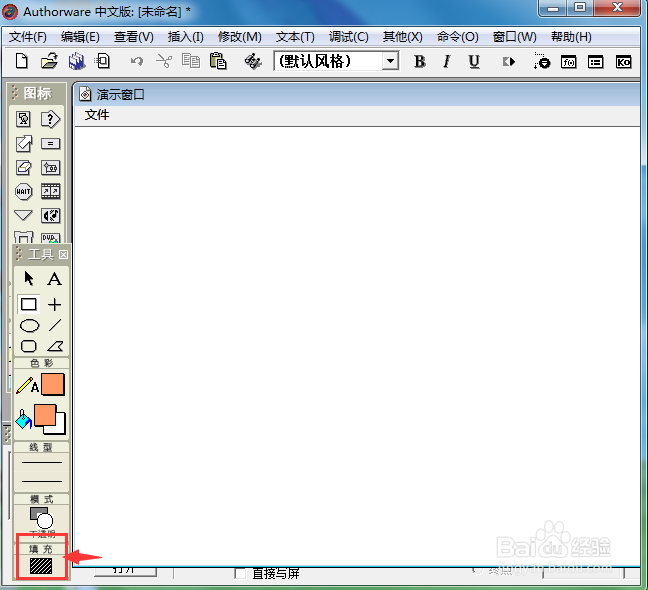
Task: Open the Control Panel toolbar icon
Action: 541,61
